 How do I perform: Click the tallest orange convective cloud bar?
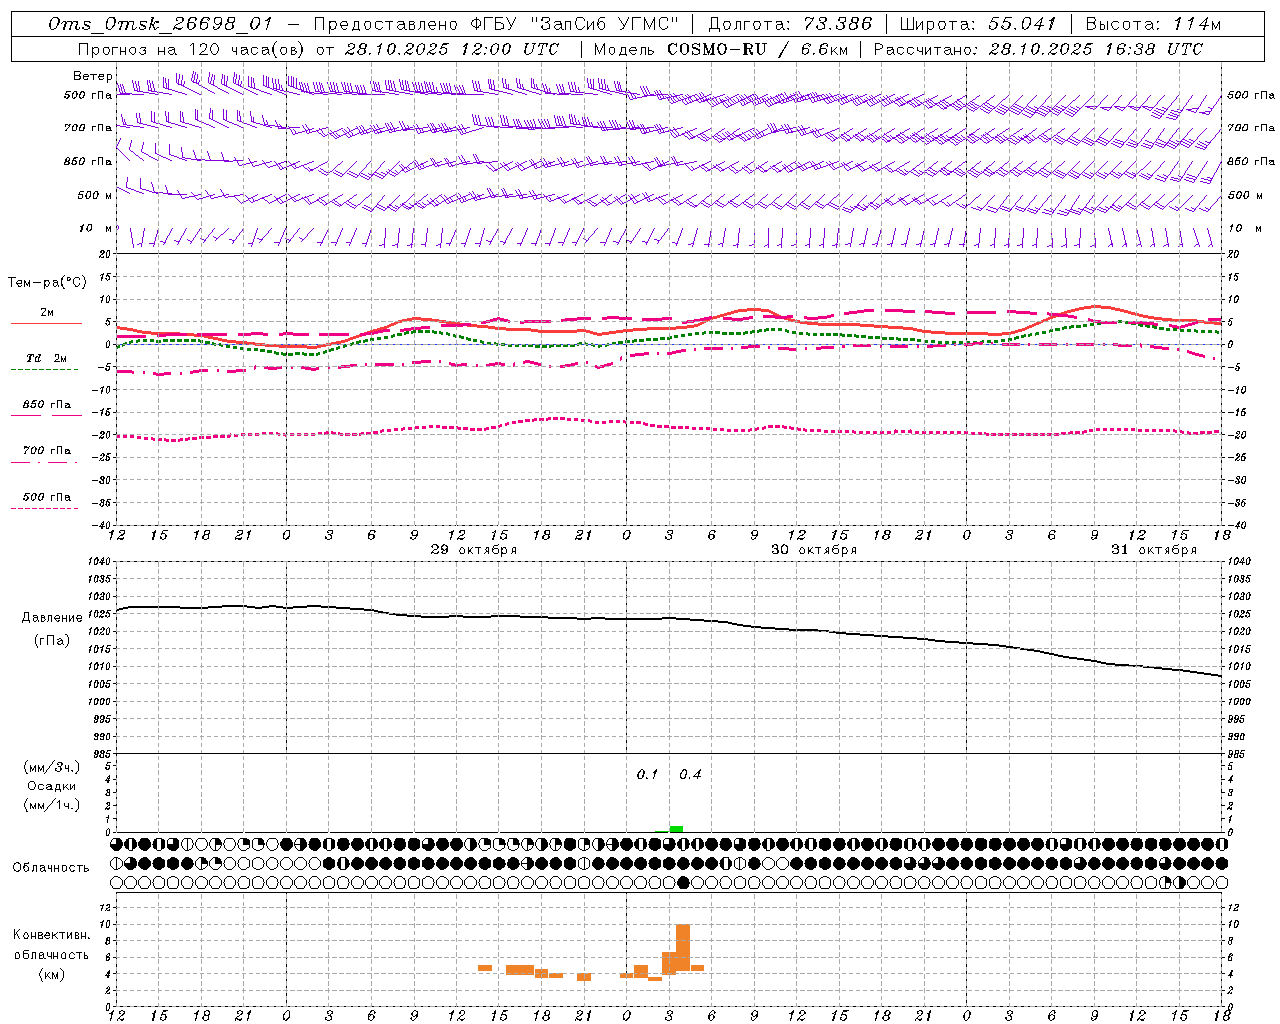[x=683, y=948]
